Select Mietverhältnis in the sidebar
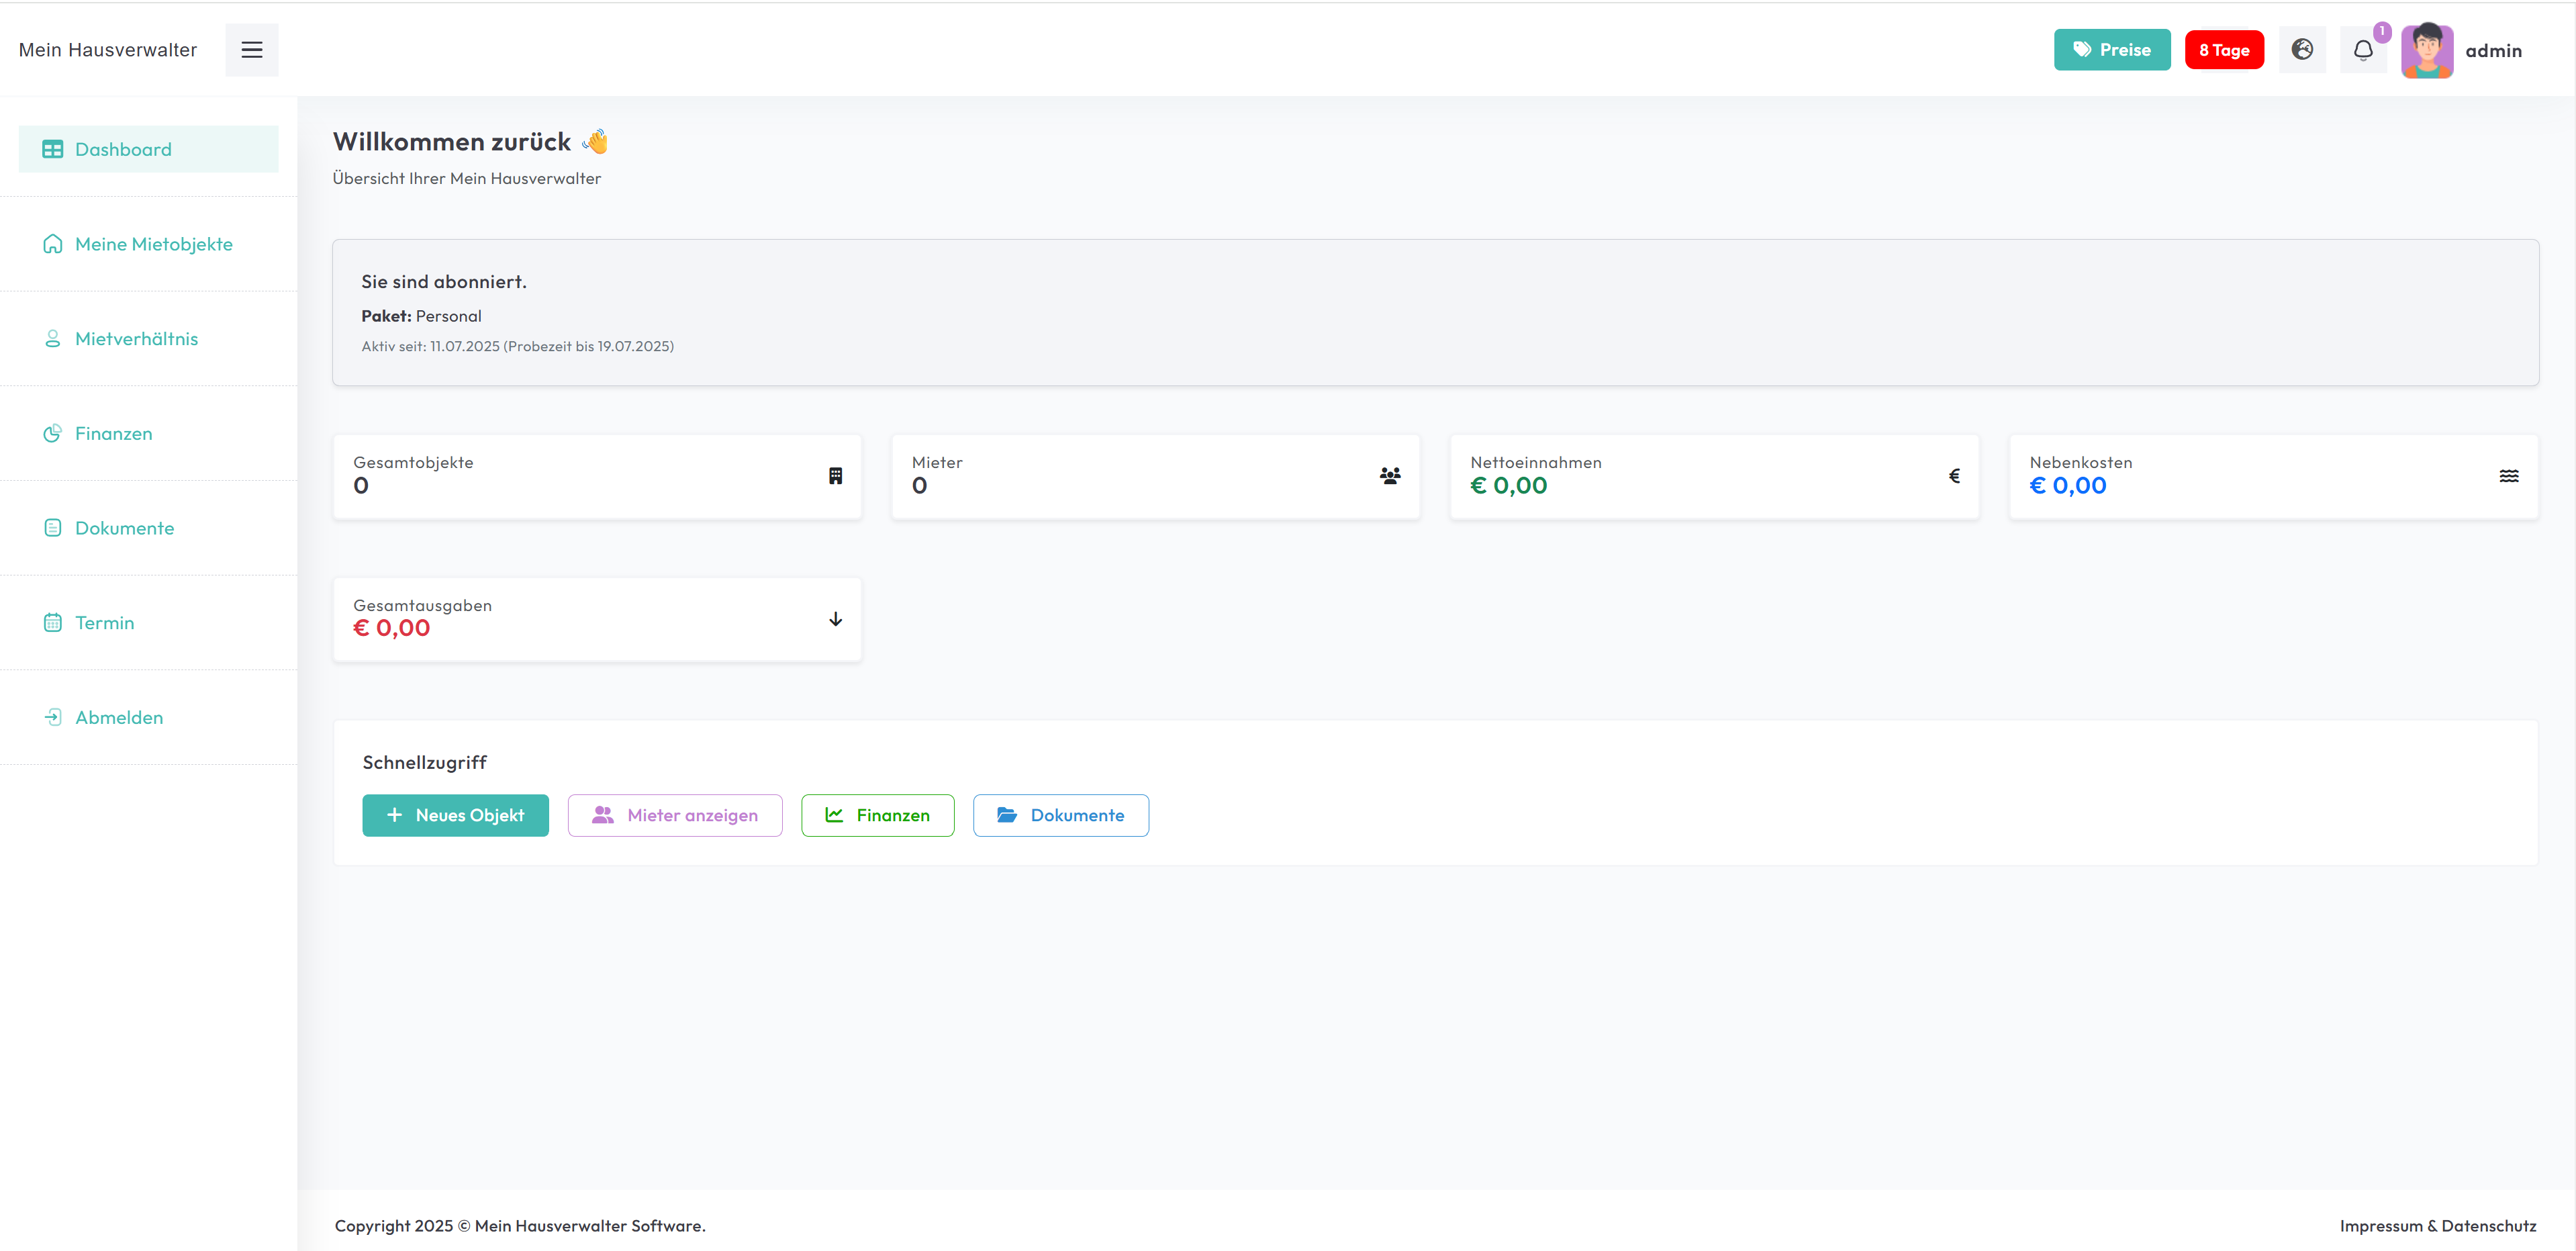Image resolution: width=2576 pixels, height=1251 pixels. pos(136,339)
